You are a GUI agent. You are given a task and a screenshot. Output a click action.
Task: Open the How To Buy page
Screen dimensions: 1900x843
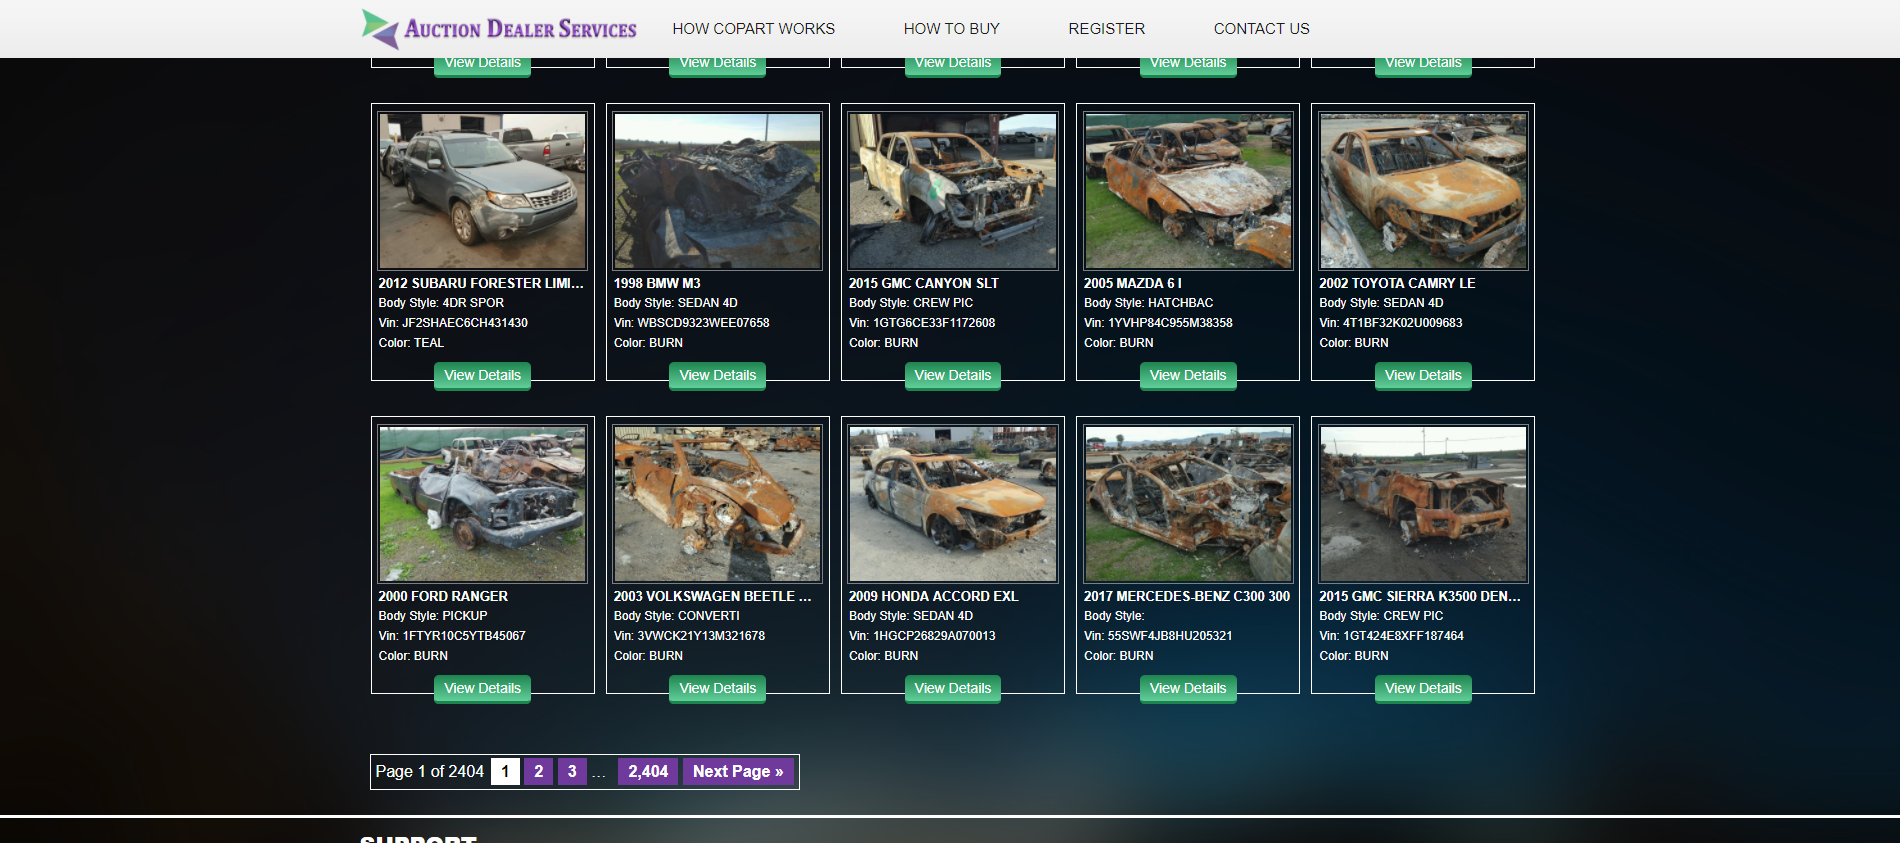tap(951, 29)
